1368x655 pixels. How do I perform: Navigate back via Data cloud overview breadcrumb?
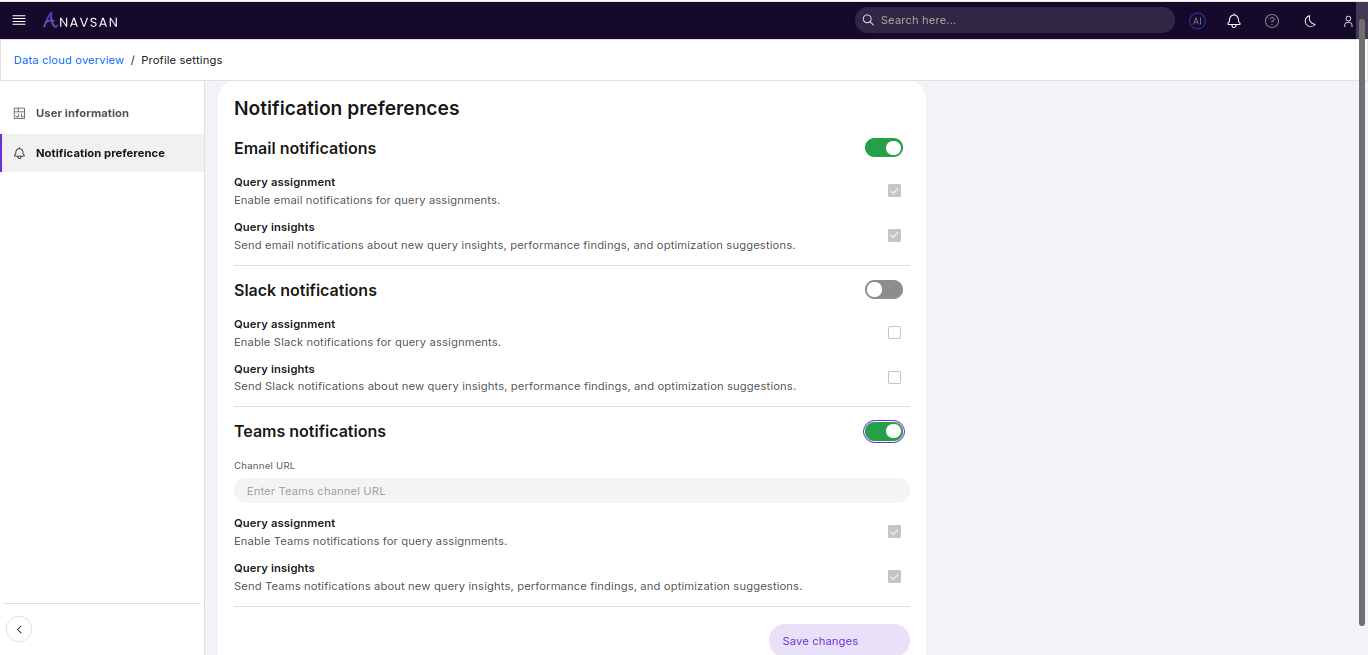pos(68,60)
